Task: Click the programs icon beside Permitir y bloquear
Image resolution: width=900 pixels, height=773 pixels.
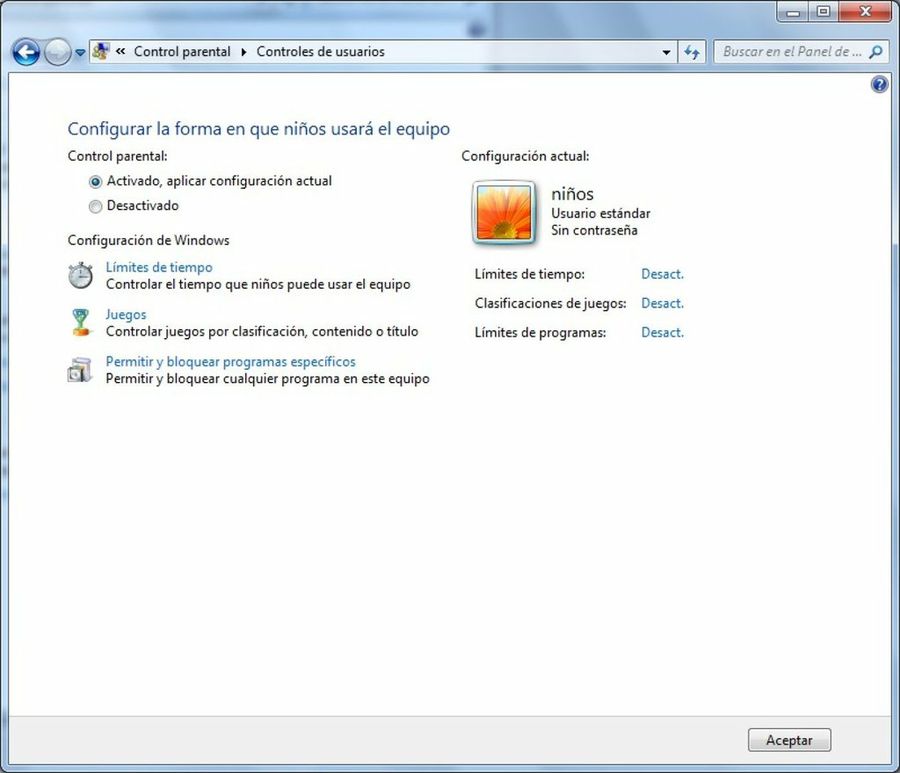Action: (80, 370)
